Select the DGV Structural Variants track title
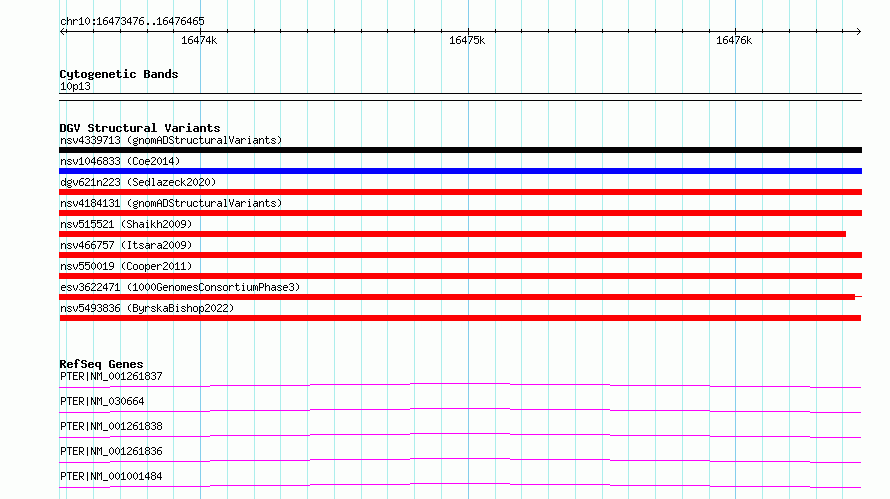This screenshot has height=499, width=890. click(140, 128)
